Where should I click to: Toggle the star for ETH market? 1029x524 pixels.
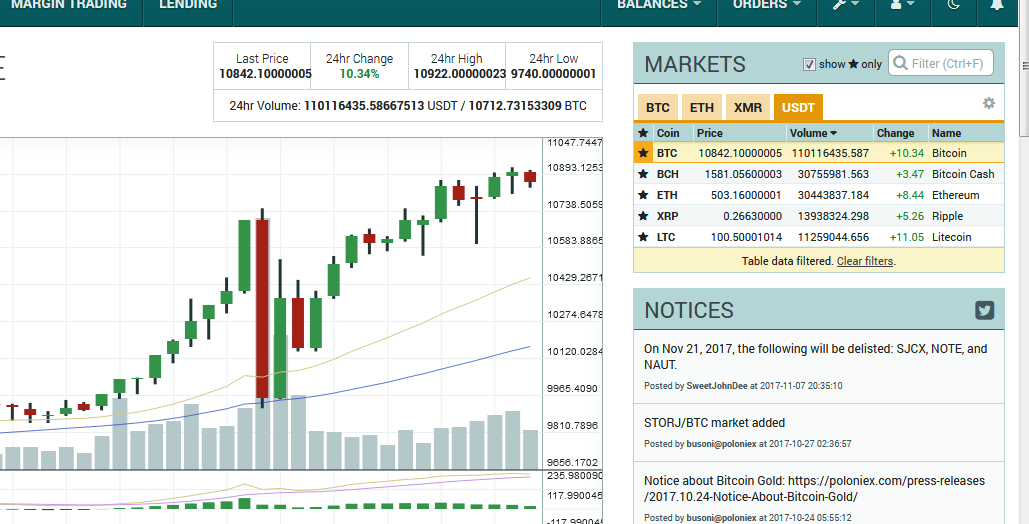(643, 195)
